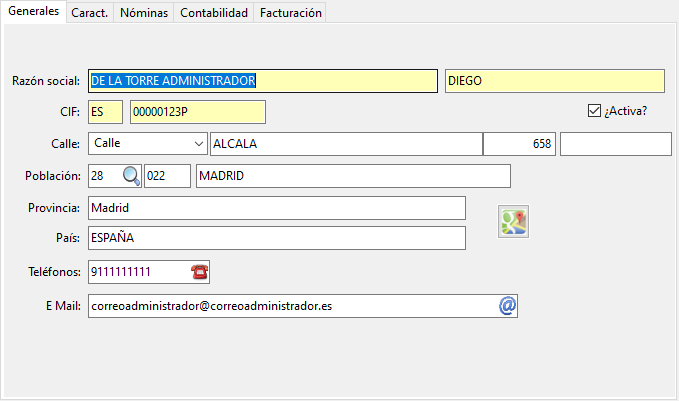This screenshot has height=401, width=679.
Task: Click the red telephone dial icon
Action: (199, 271)
